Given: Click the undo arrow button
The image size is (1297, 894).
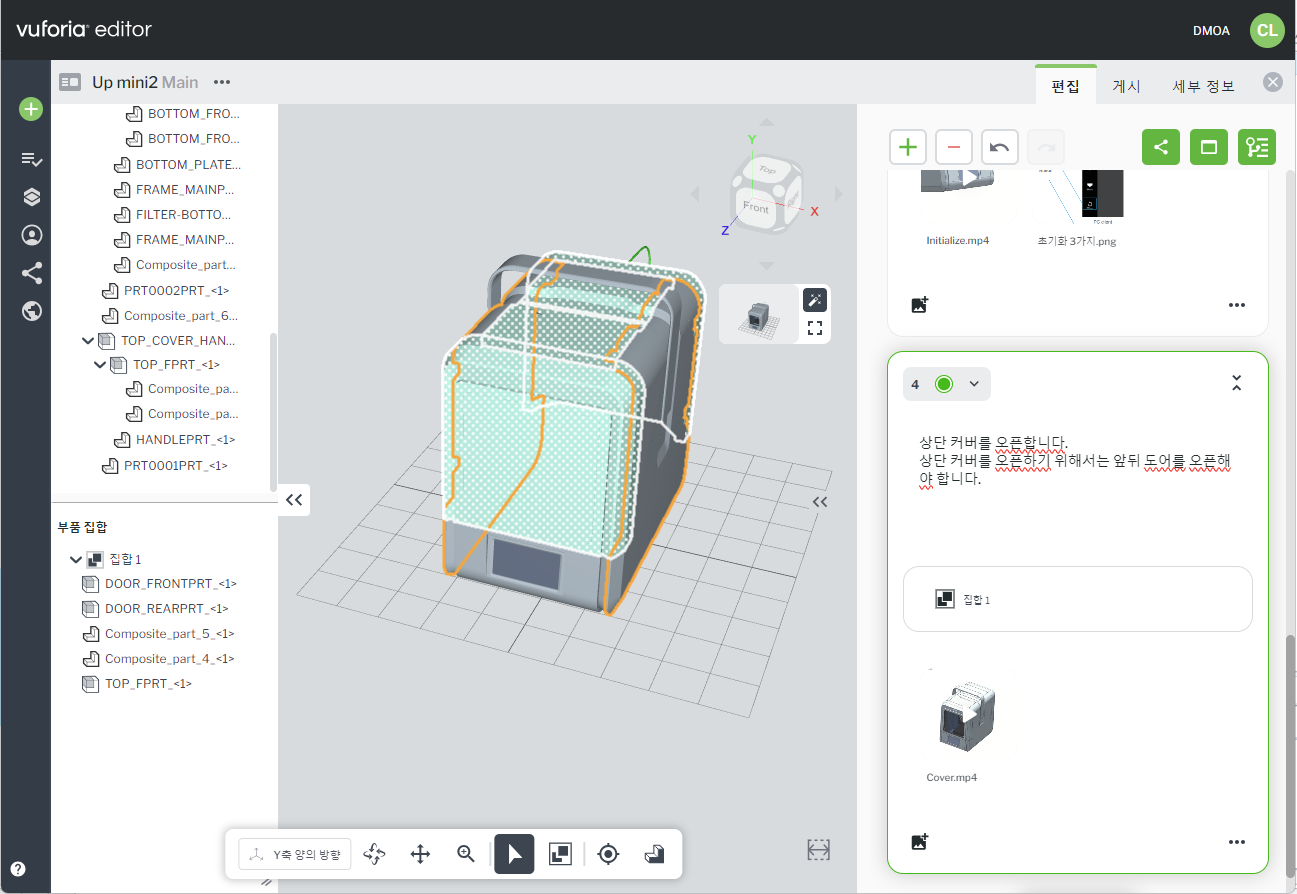Looking at the screenshot, I should coord(999,148).
